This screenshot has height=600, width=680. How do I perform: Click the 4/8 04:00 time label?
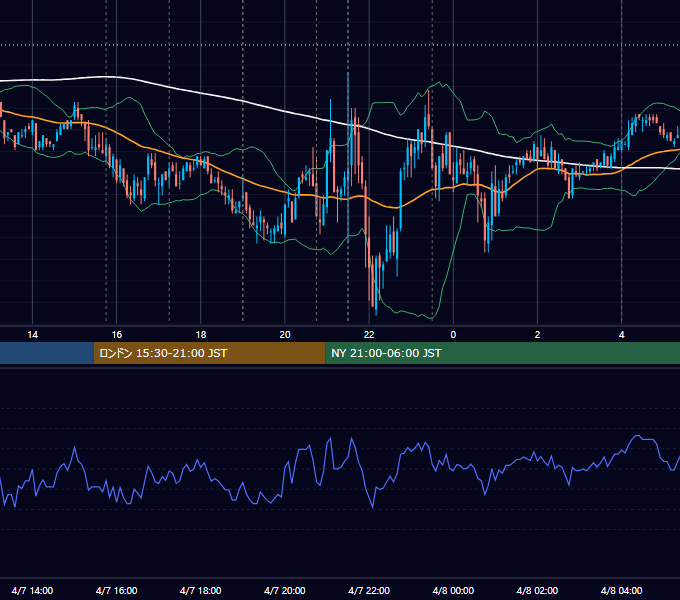(x=621, y=590)
